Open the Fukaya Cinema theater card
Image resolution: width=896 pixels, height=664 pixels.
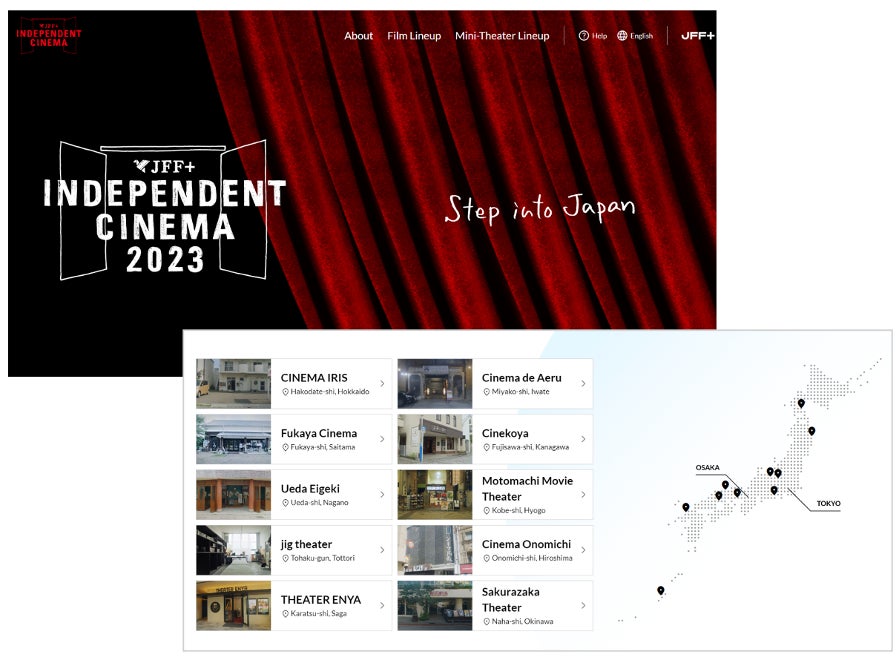(294, 439)
